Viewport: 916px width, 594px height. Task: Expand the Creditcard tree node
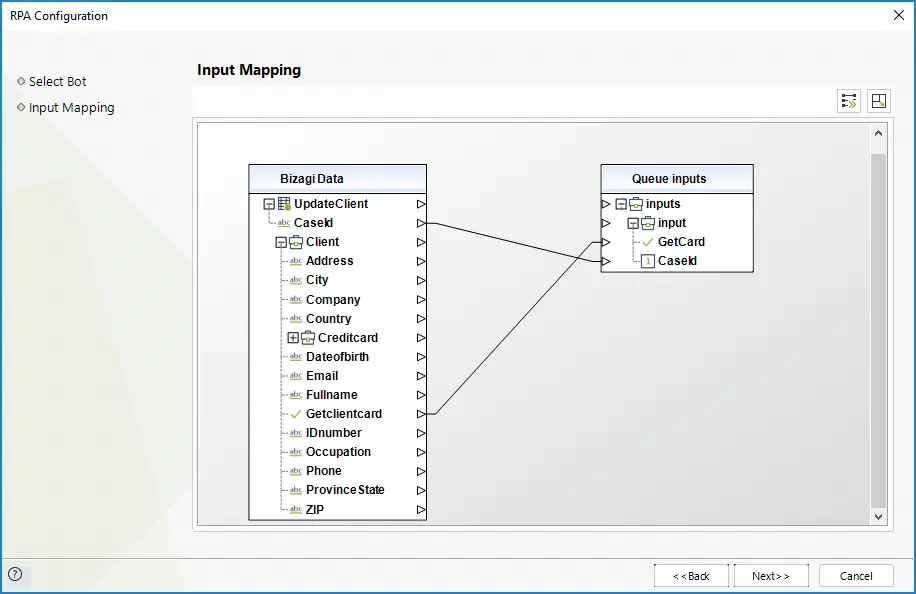[x=293, y=338]
